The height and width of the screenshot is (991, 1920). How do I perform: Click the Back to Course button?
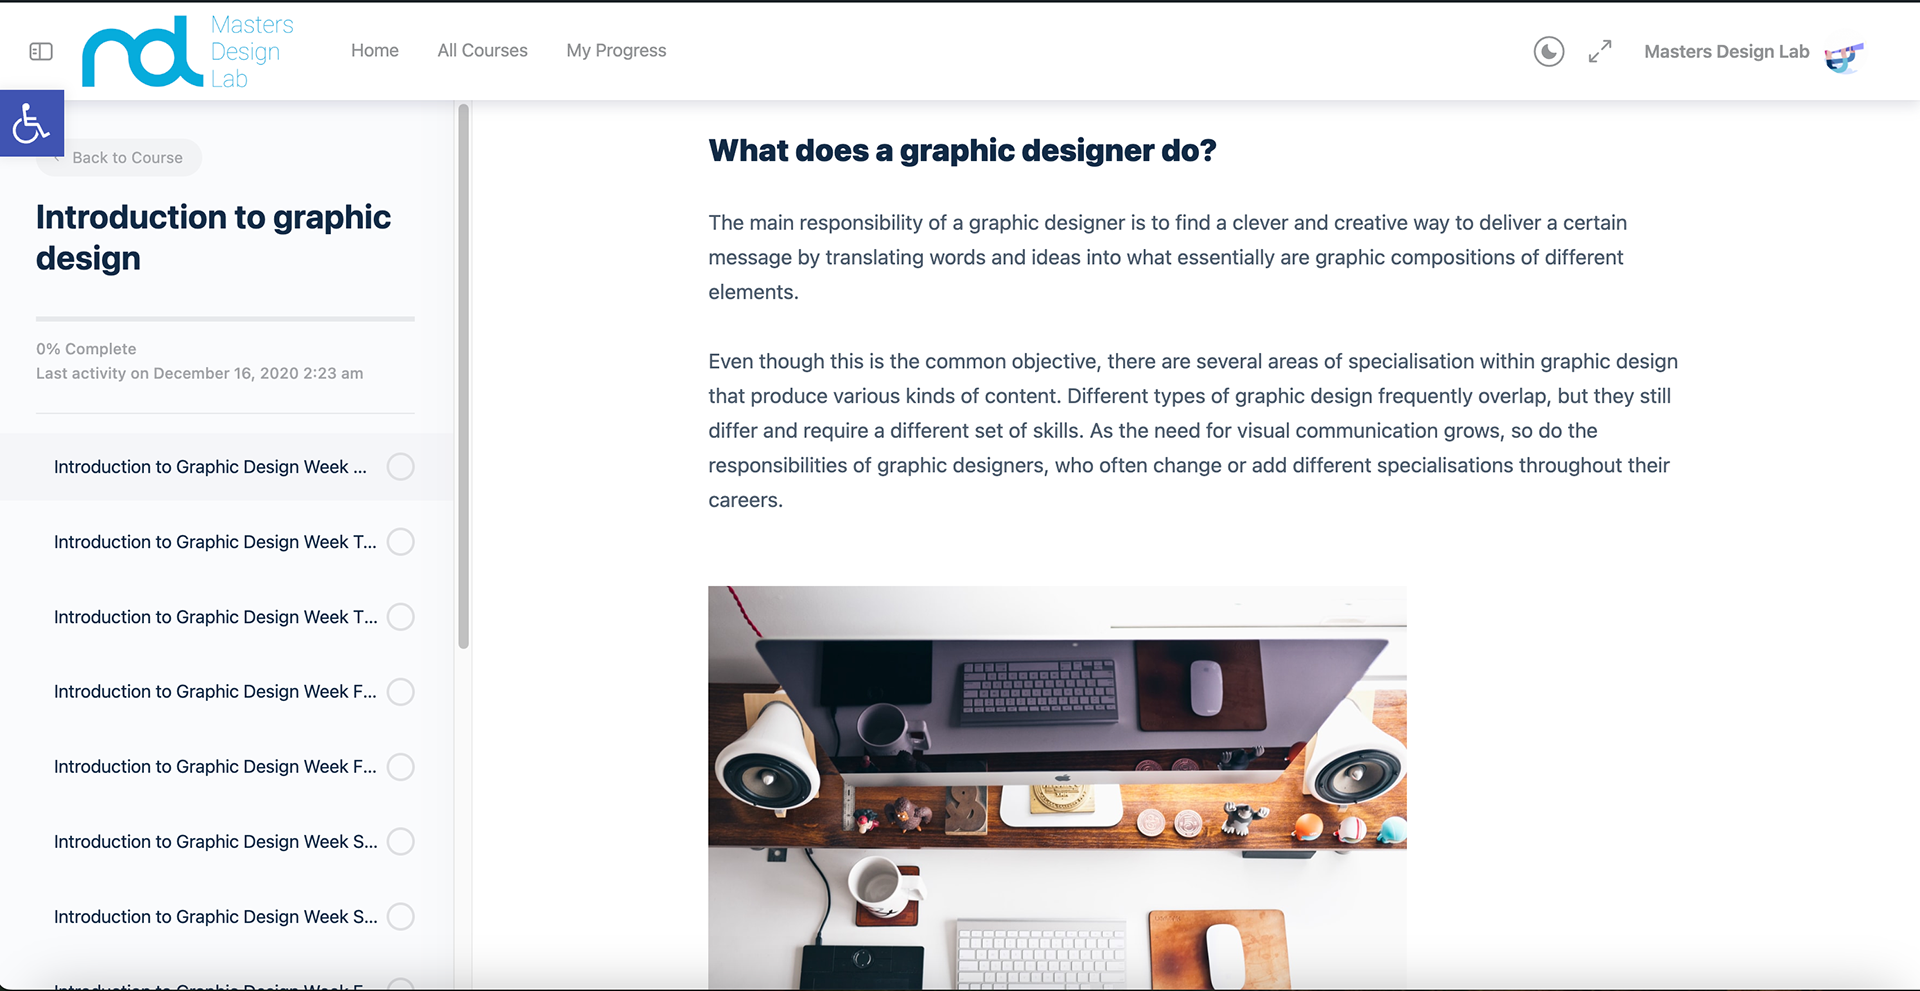tap(119, 157)
